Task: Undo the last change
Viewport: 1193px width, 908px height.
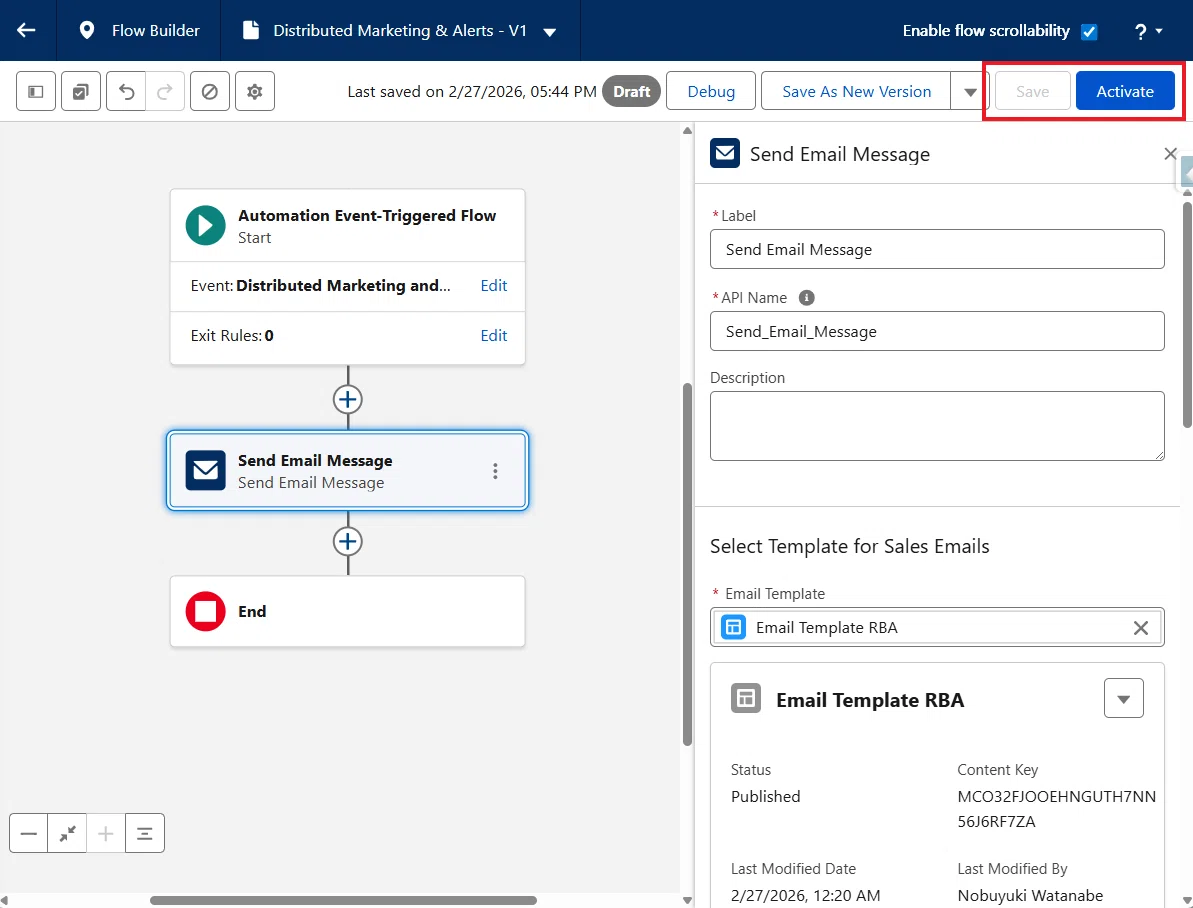Action: pyautogui.click(x=126, y=91)
